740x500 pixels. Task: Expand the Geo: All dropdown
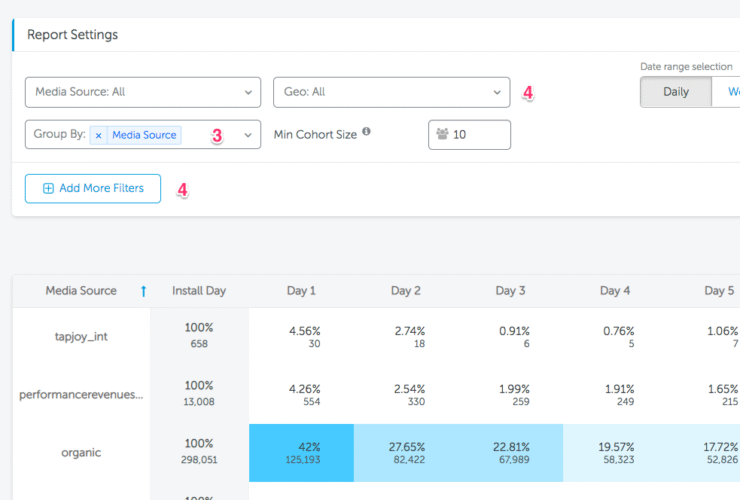[391, 92]
